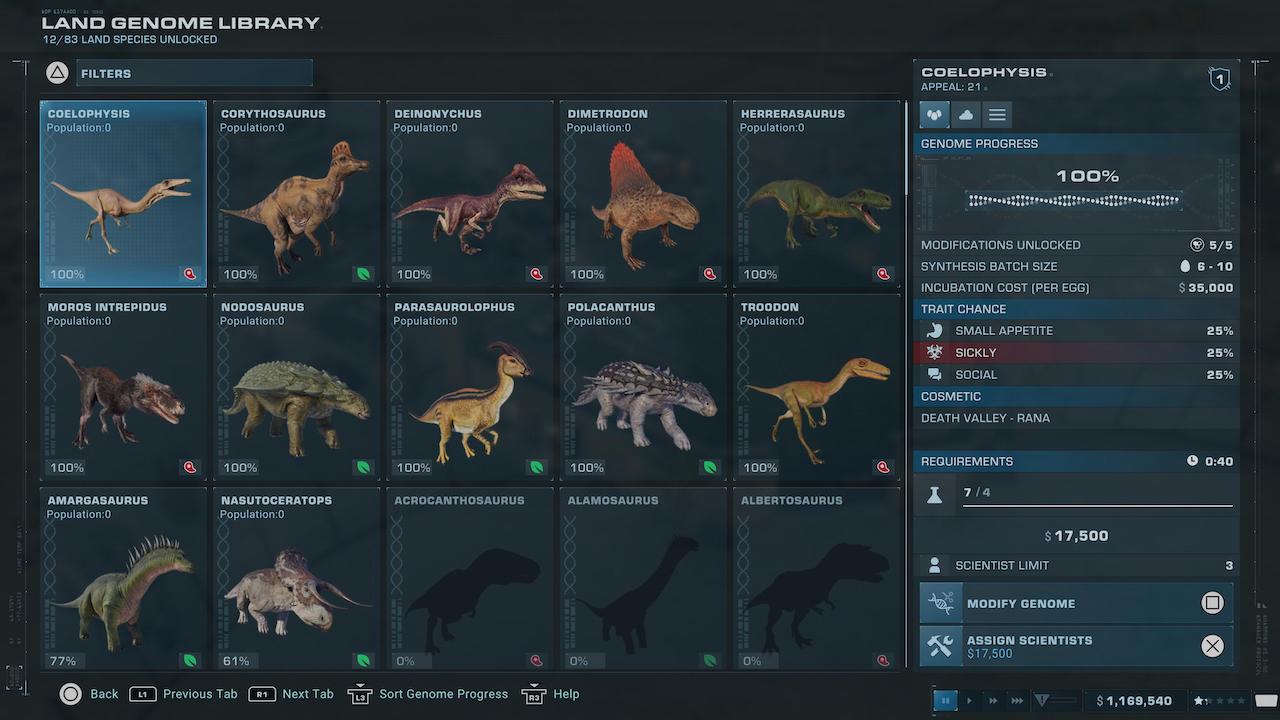
Task: Select the eggs tab in Coelophysis panel
Action: pos(935,115)
